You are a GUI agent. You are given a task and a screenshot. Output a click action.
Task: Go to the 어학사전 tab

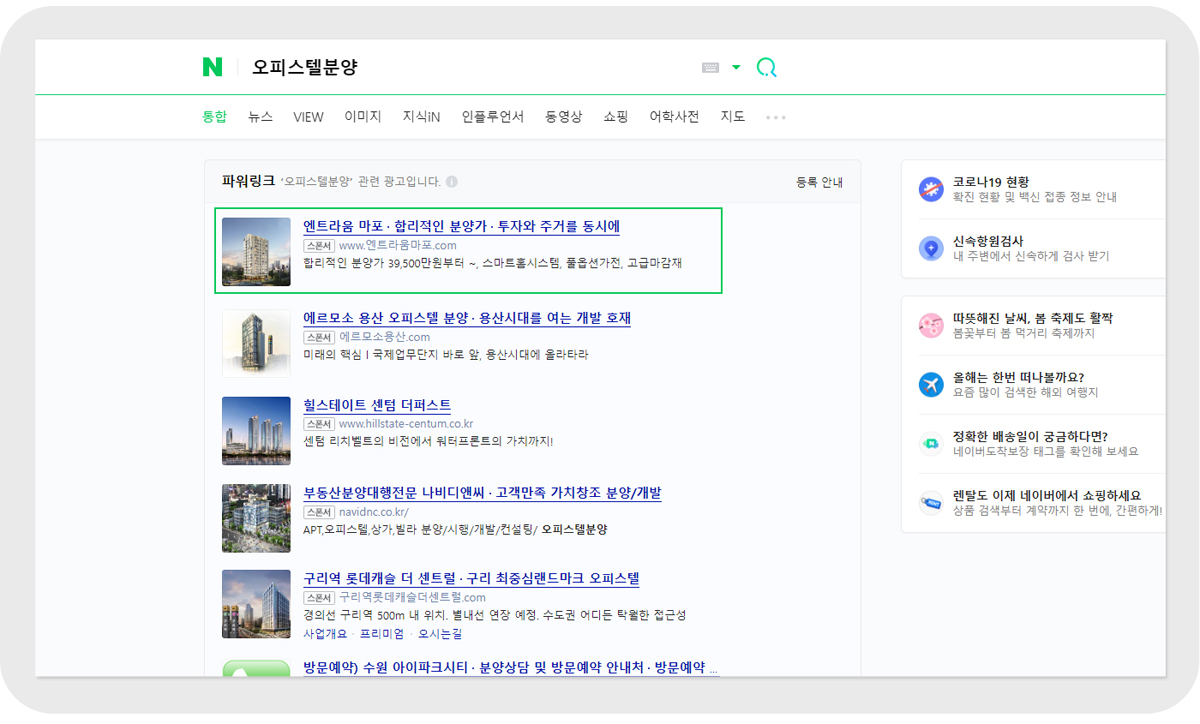click(x=674, y=117)
